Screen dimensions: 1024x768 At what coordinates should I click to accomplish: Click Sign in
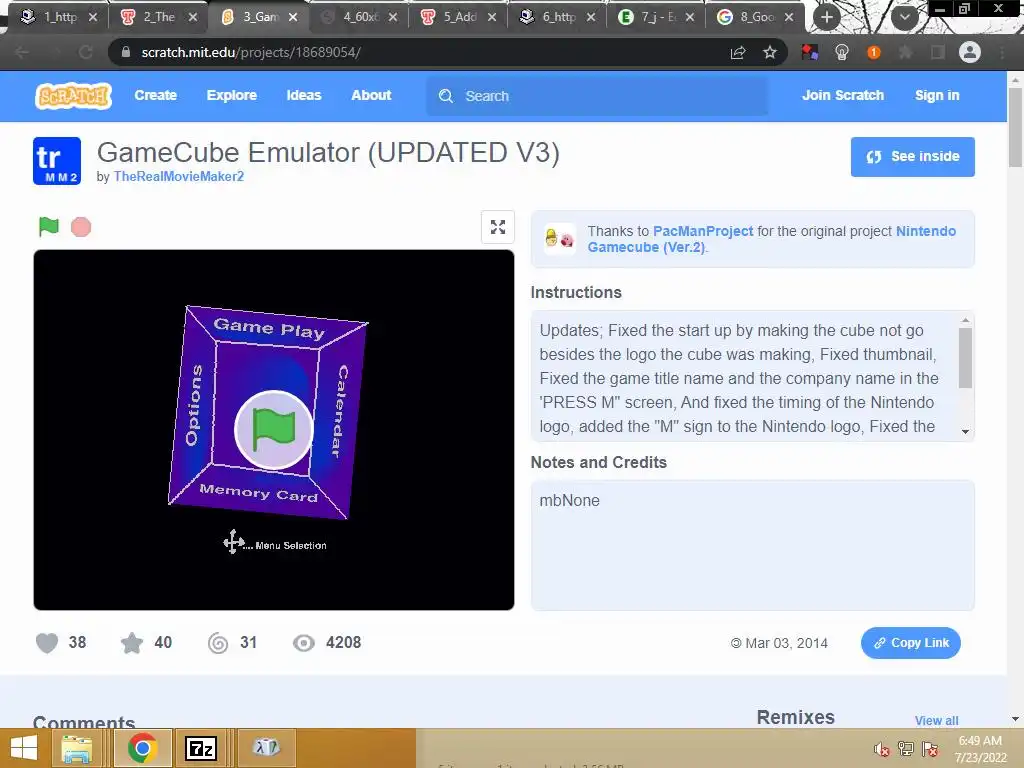coord(937,95)
